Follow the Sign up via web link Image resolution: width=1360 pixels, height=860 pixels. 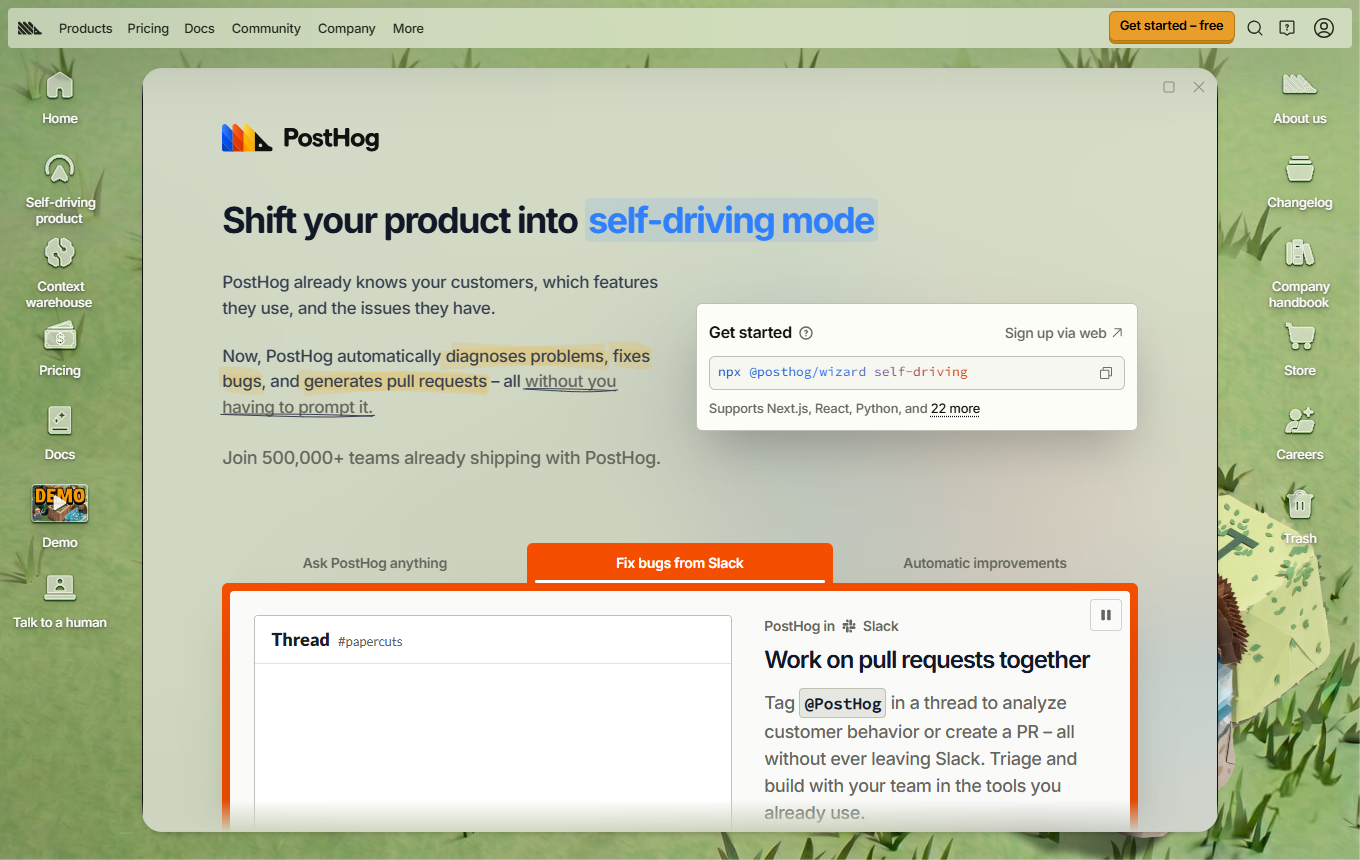click(x=1064, y=333)
